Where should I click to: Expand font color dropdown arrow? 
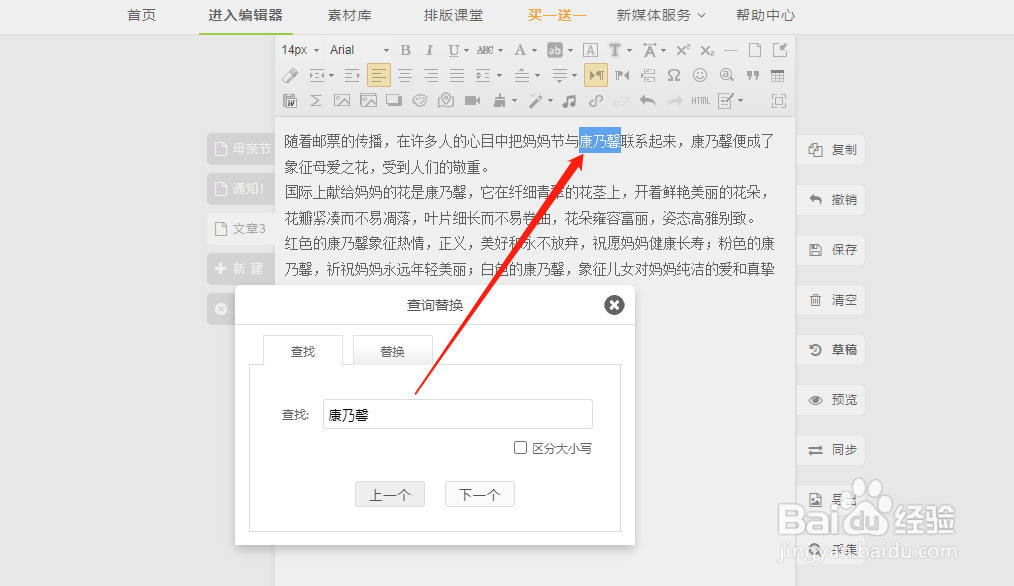click(534, 50)
